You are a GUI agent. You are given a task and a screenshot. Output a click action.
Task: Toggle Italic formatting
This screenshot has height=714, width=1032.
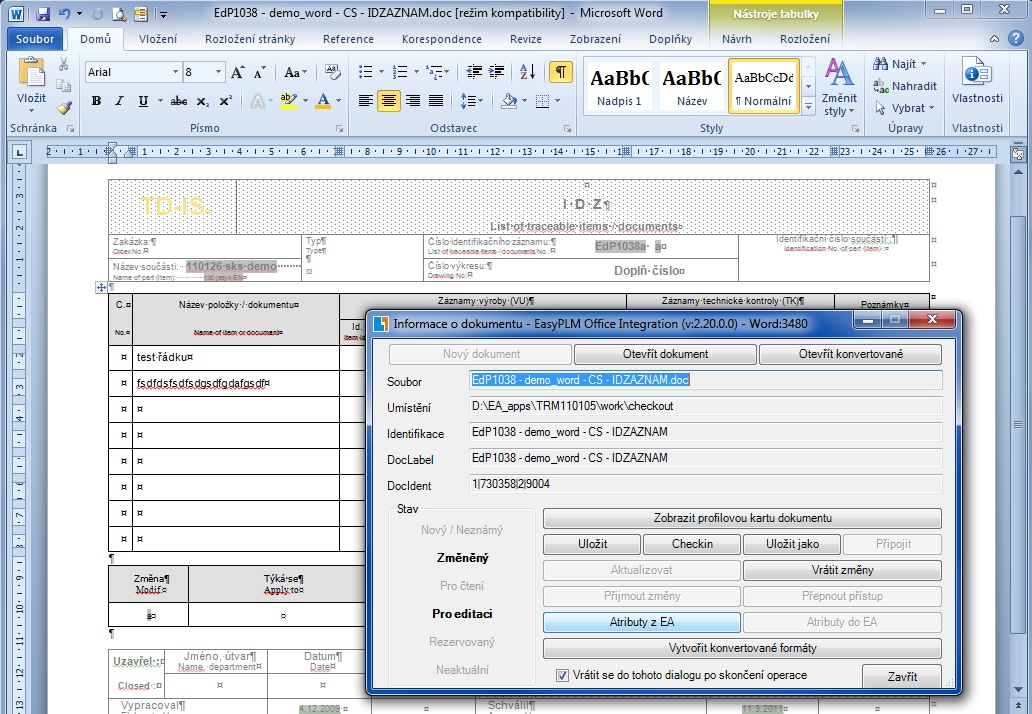(119, 101)
